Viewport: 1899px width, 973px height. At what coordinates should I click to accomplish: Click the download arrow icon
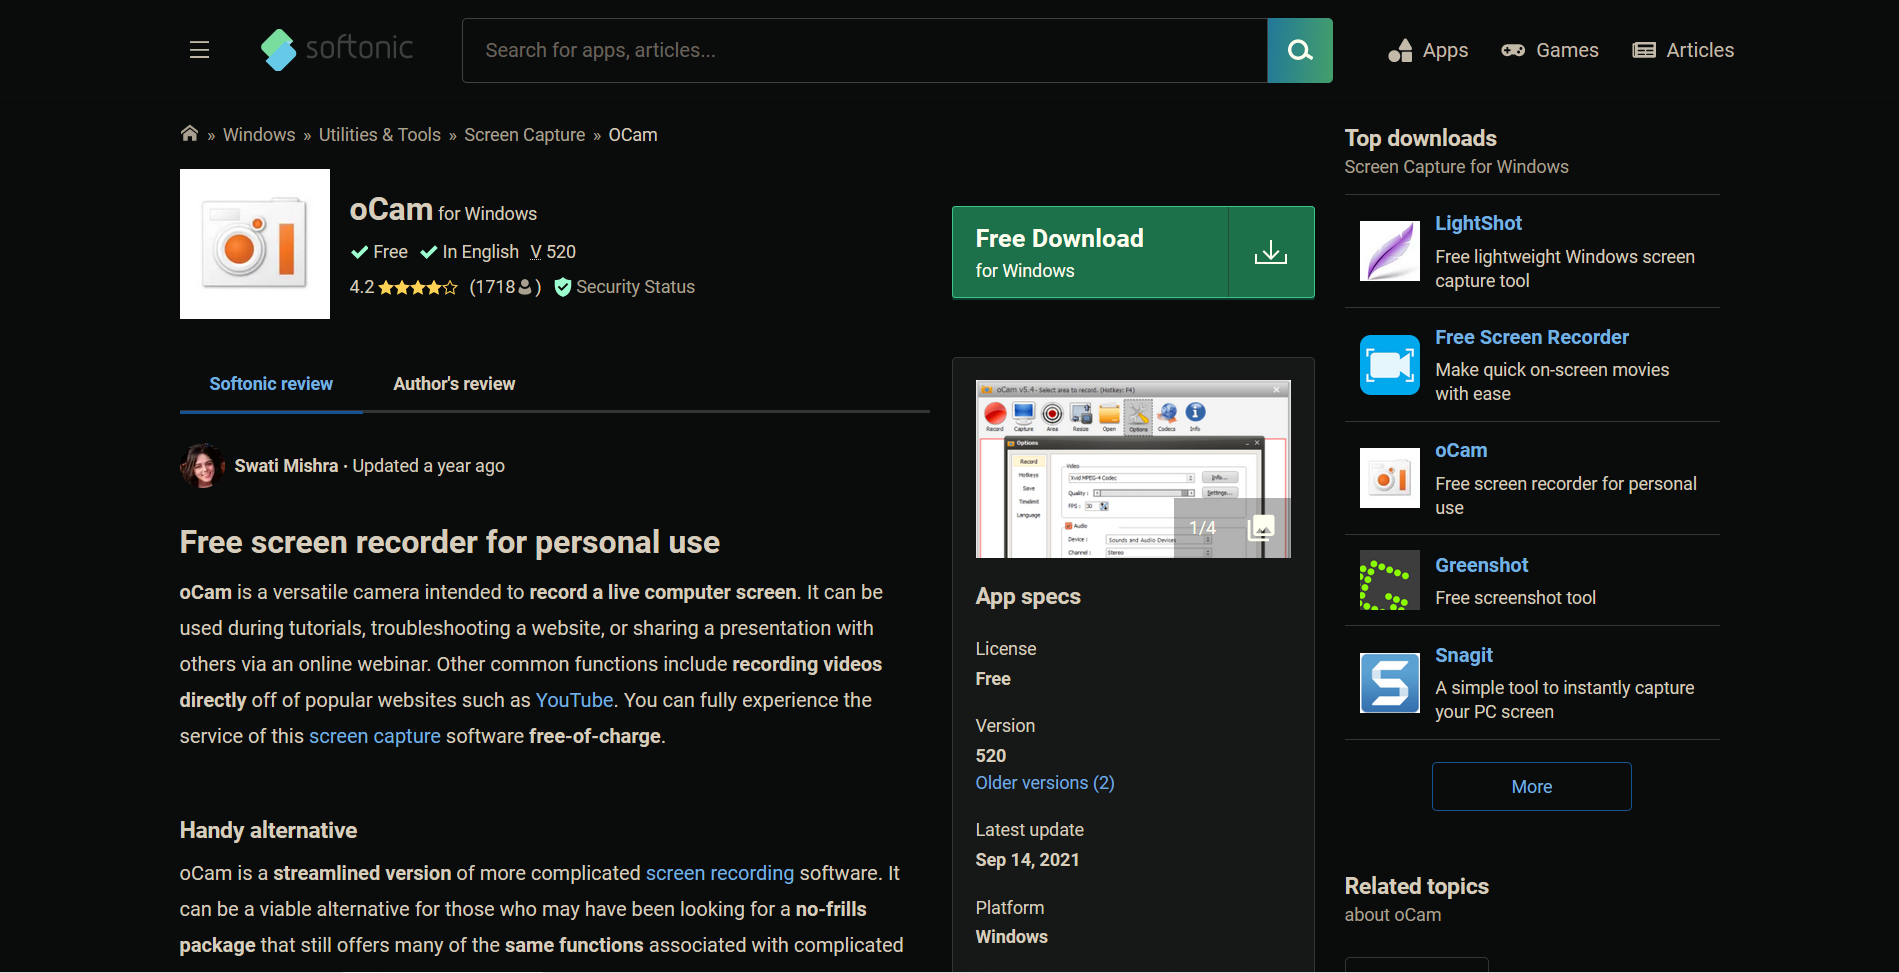pos(1270,252)
